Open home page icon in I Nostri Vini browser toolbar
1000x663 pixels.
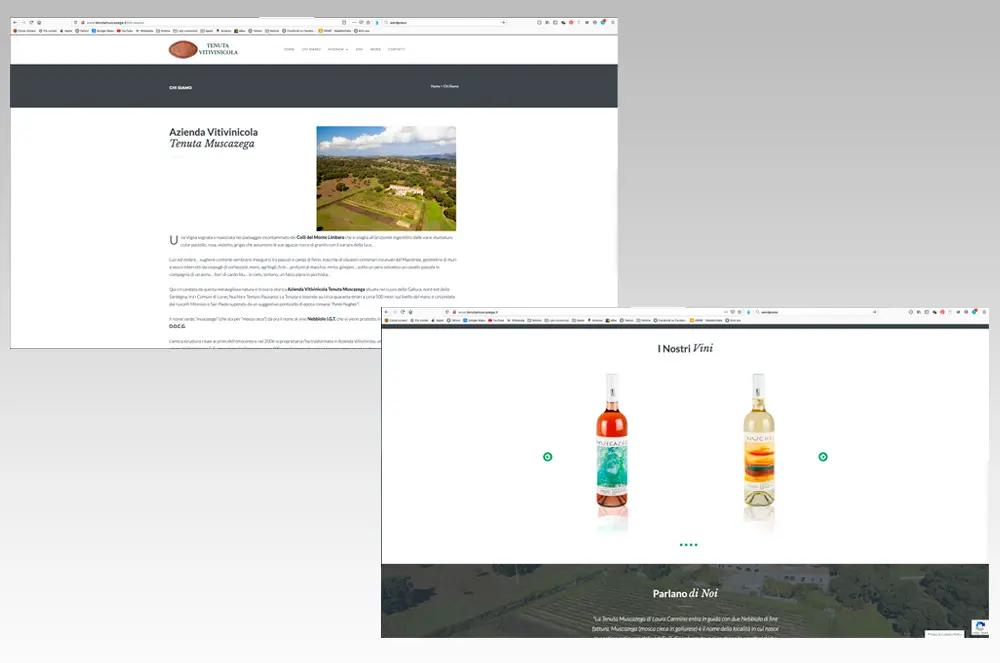point(410,312)
